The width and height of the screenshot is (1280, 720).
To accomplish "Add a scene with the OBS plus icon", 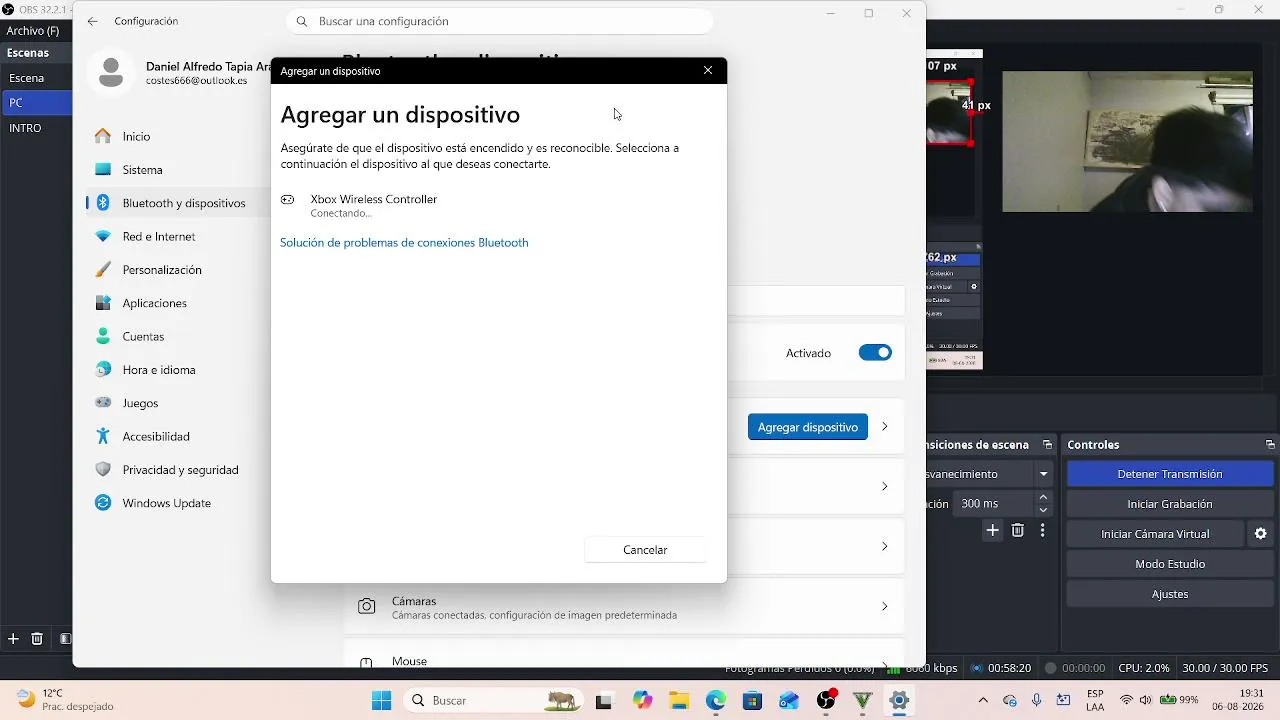I will click(x=13, y=638).
